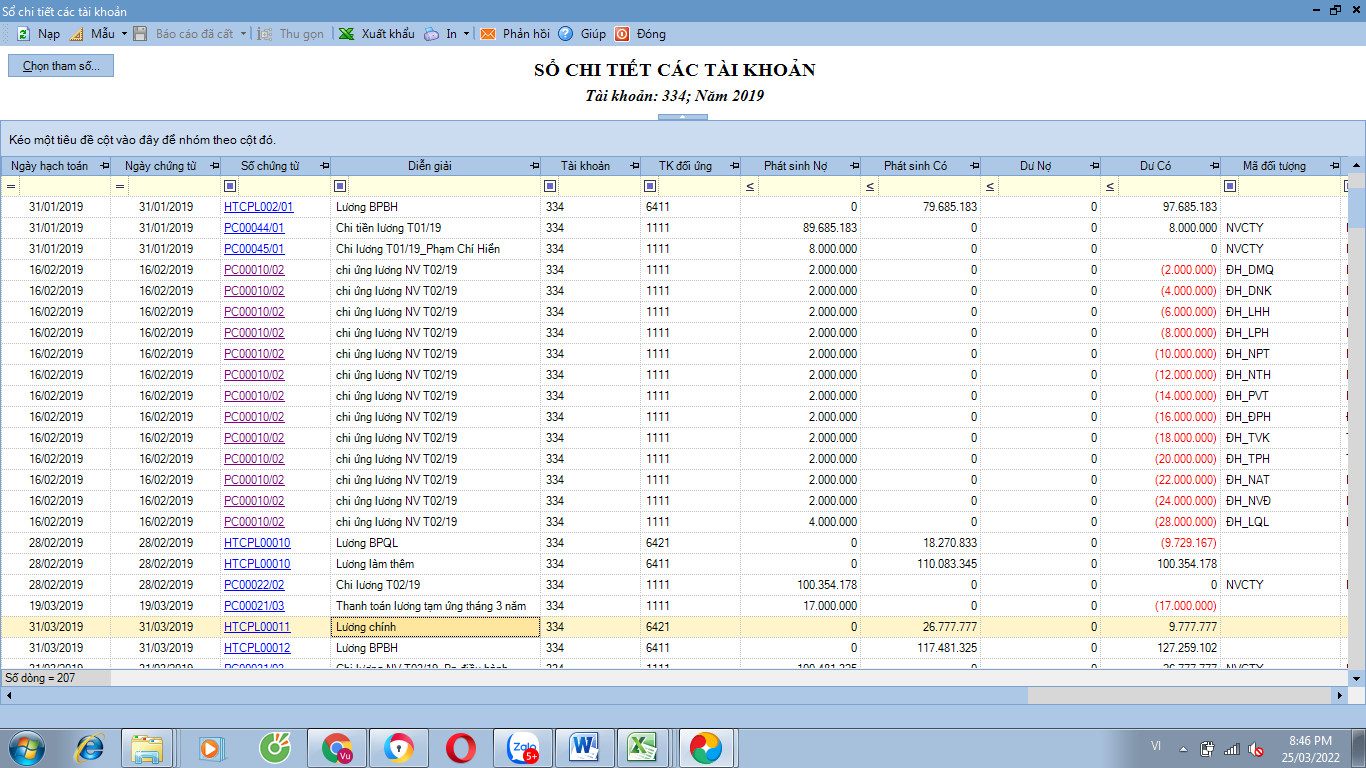Pin the Ngày hạch toán column
1366x768 pixels.
pyautogui.click(x=104, y=166)
